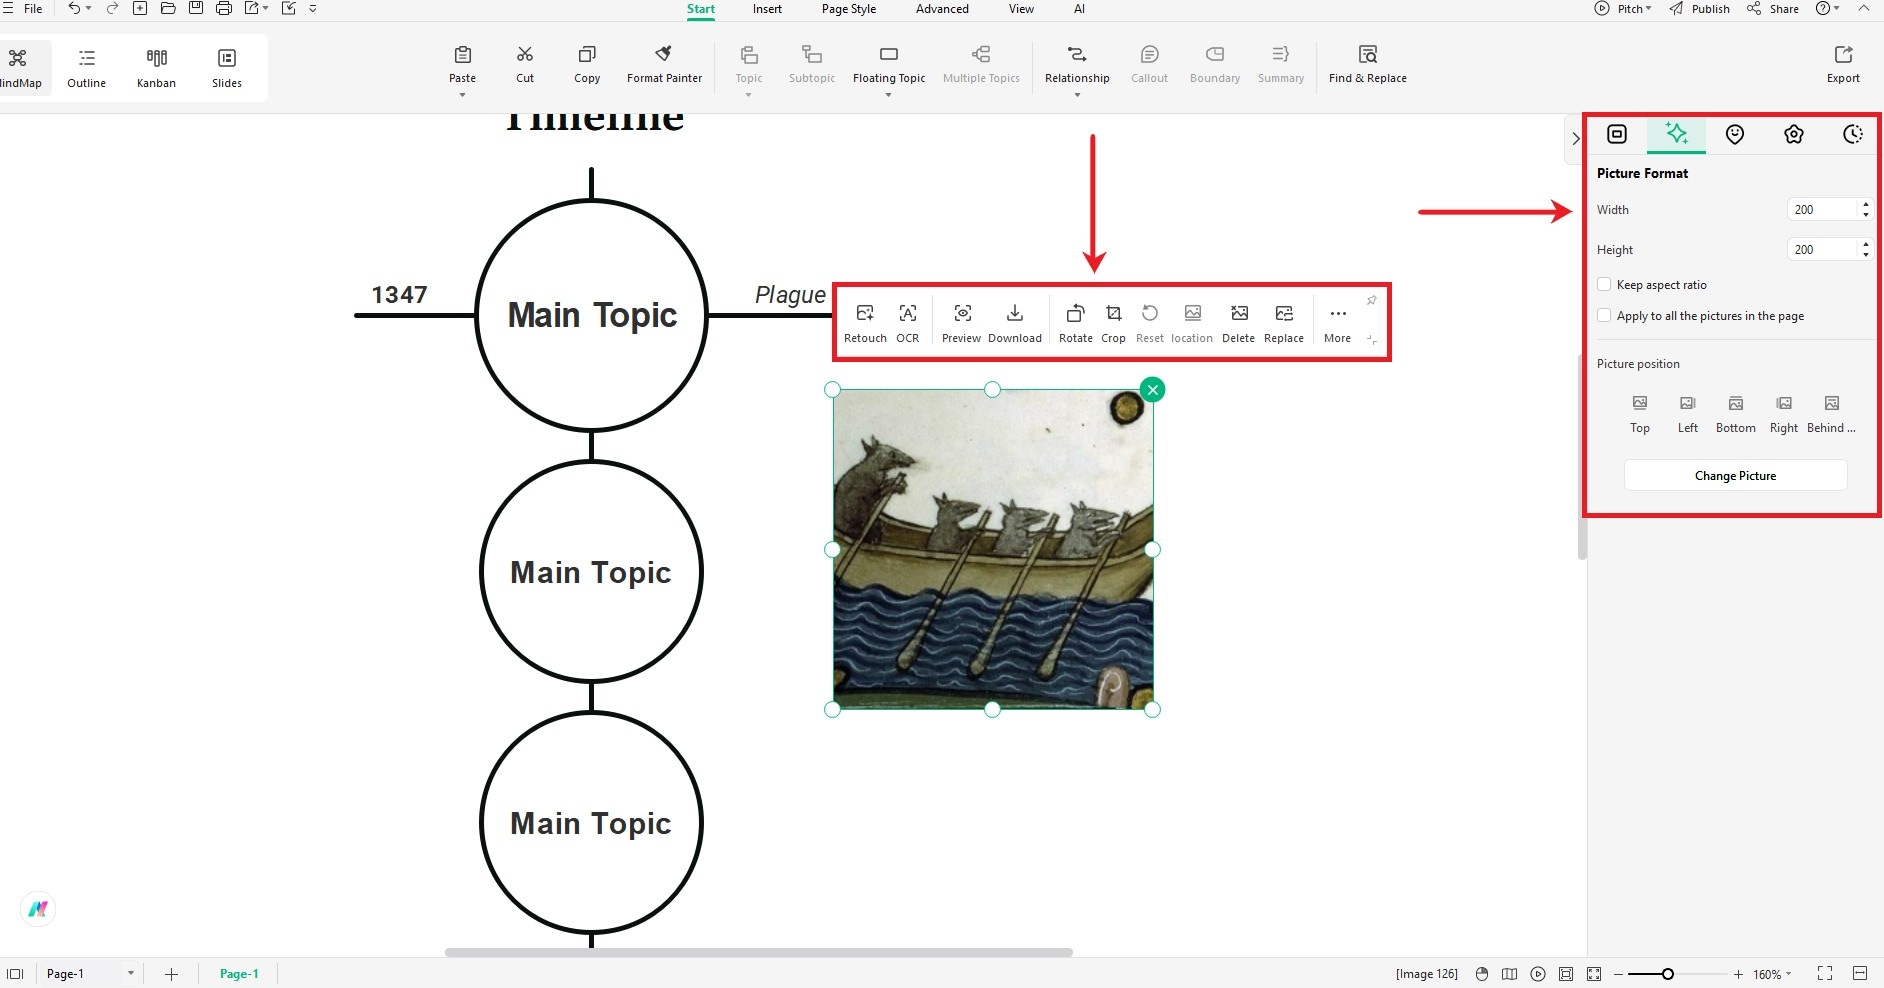
Task: Toggle fit-to-width view in status bar
Action: click(x=1860, y=973)
